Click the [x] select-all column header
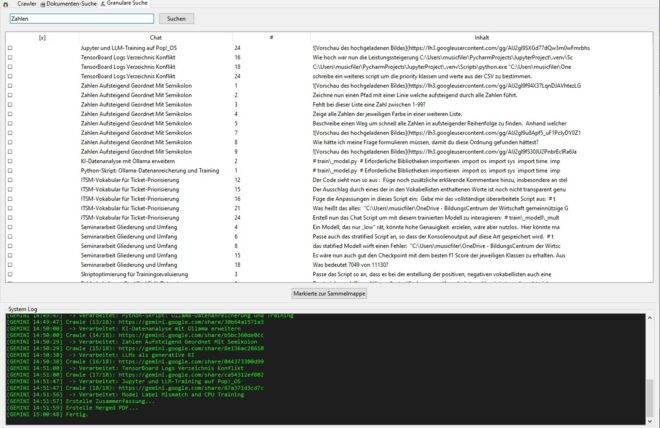Screen dimensions: 660x428 (x=42, y=37)
